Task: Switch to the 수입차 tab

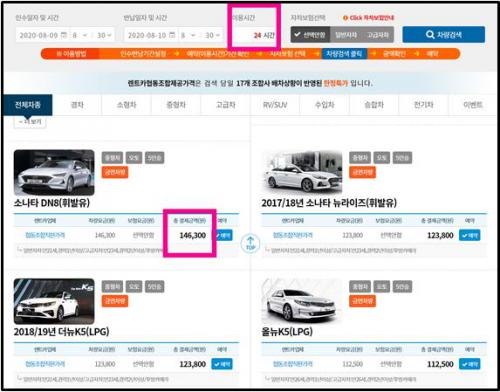Action: click(x=325, y=105)
